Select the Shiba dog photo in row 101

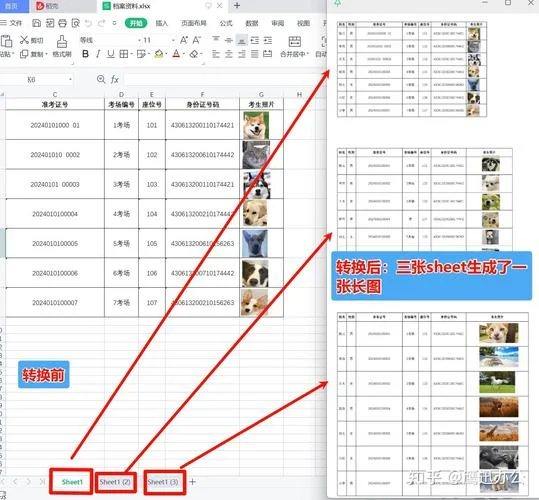tap(256, 125)
